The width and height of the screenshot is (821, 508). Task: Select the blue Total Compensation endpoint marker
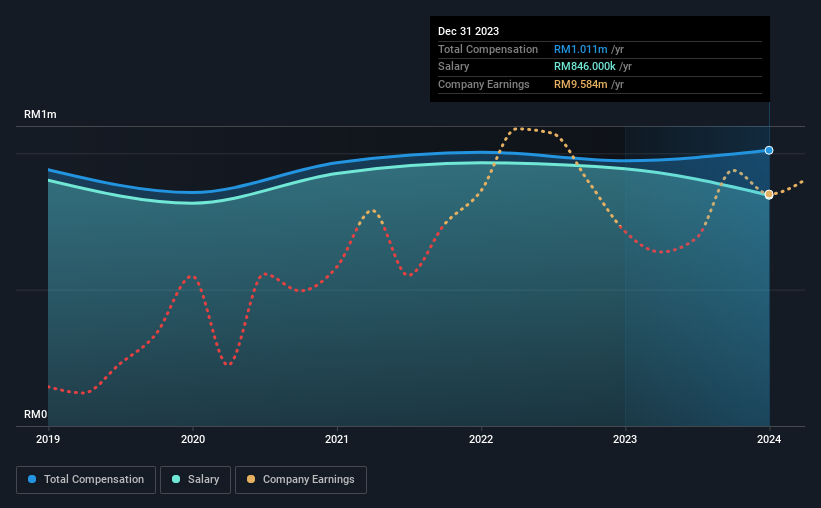click(769, 150)
